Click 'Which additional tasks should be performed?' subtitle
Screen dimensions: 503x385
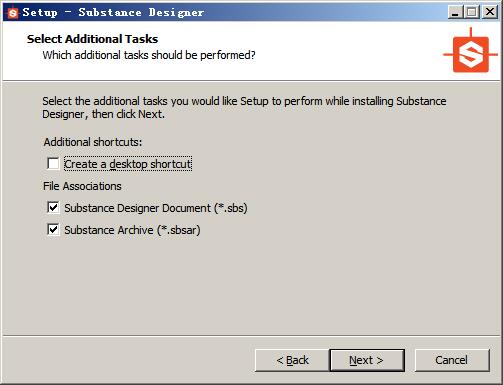[x=149, y=55]
